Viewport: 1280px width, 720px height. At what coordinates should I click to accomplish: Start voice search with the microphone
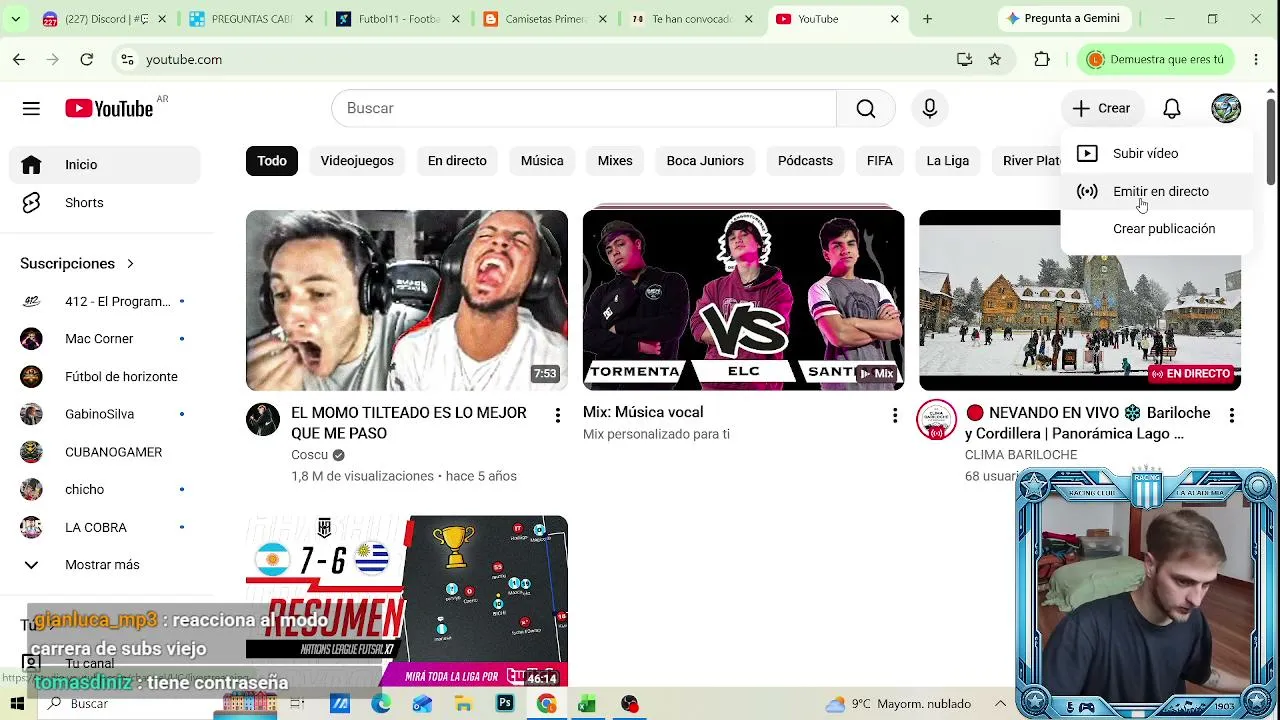(930, 108)
